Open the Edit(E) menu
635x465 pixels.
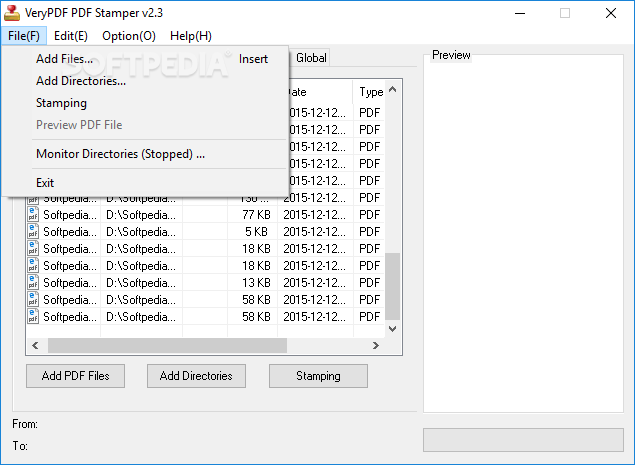[x=71, y=36]
